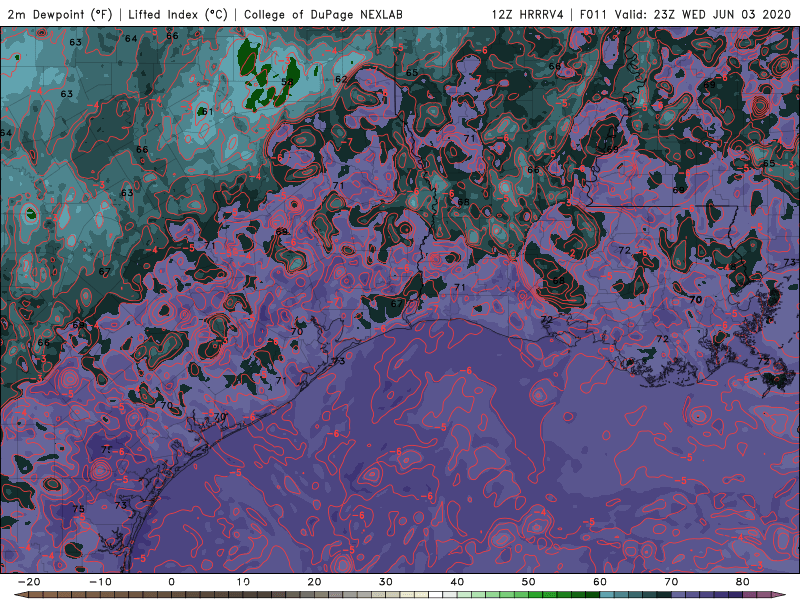Click 'Valid: 23Z WED JUN 03 2020' text
Screen dimensions: 800x600
[x=703, y=14]
